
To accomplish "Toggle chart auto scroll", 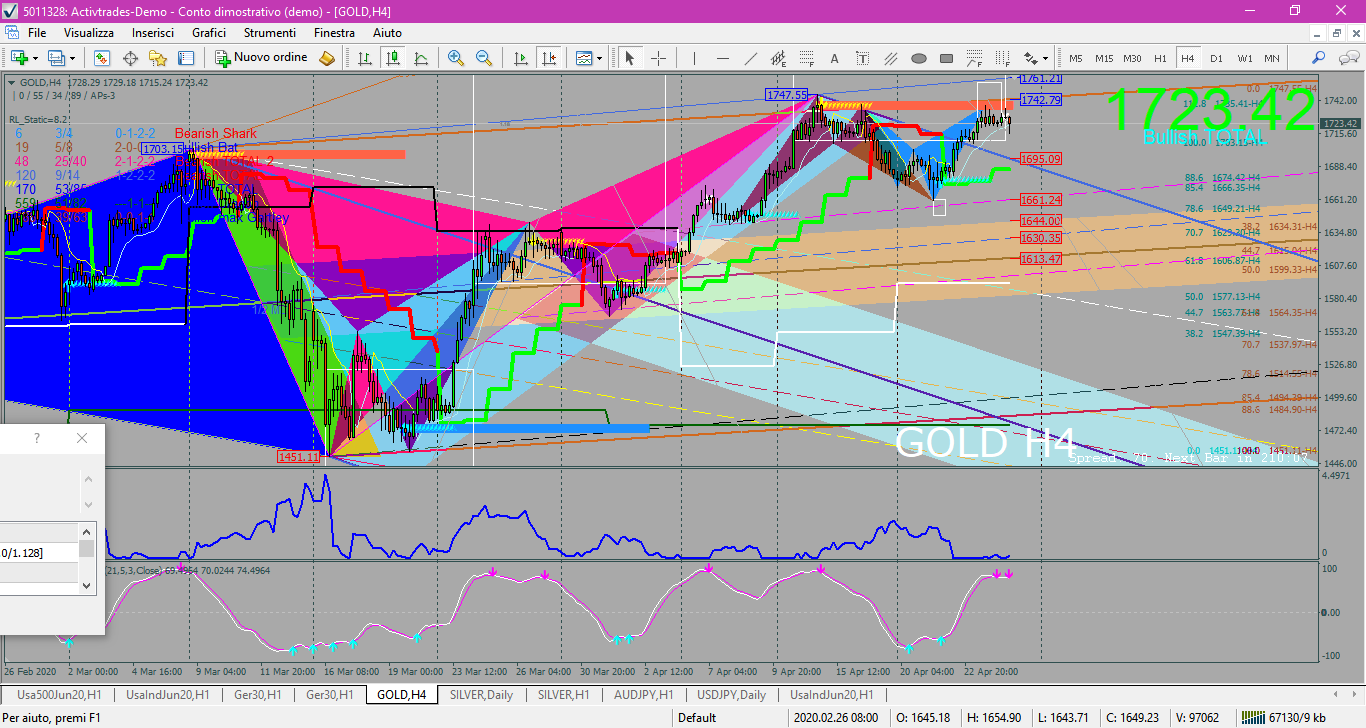I will pos(520,58).
